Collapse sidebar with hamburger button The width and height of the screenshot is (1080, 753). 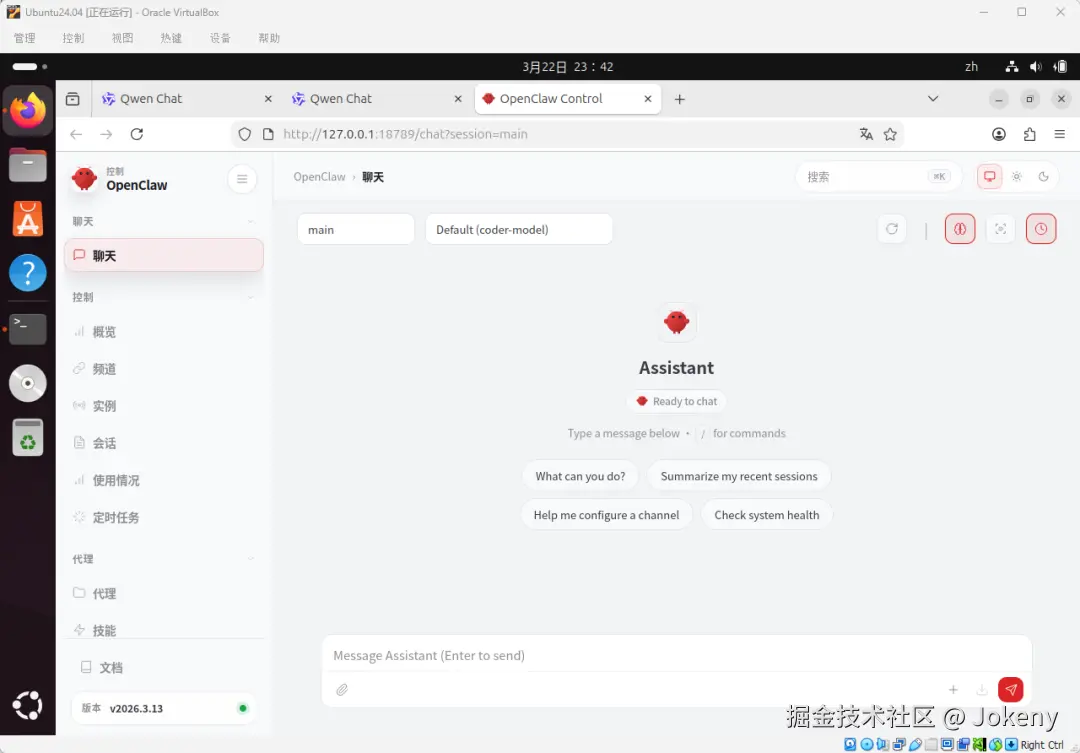click(242, 179)
